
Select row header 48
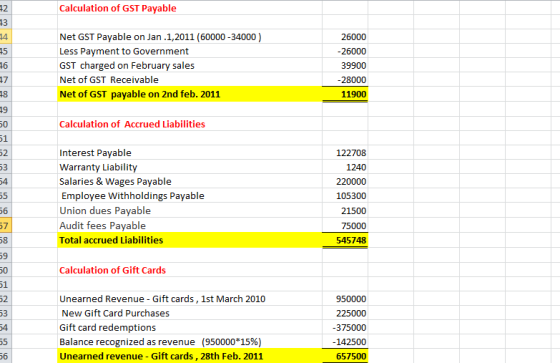[5, 94]
